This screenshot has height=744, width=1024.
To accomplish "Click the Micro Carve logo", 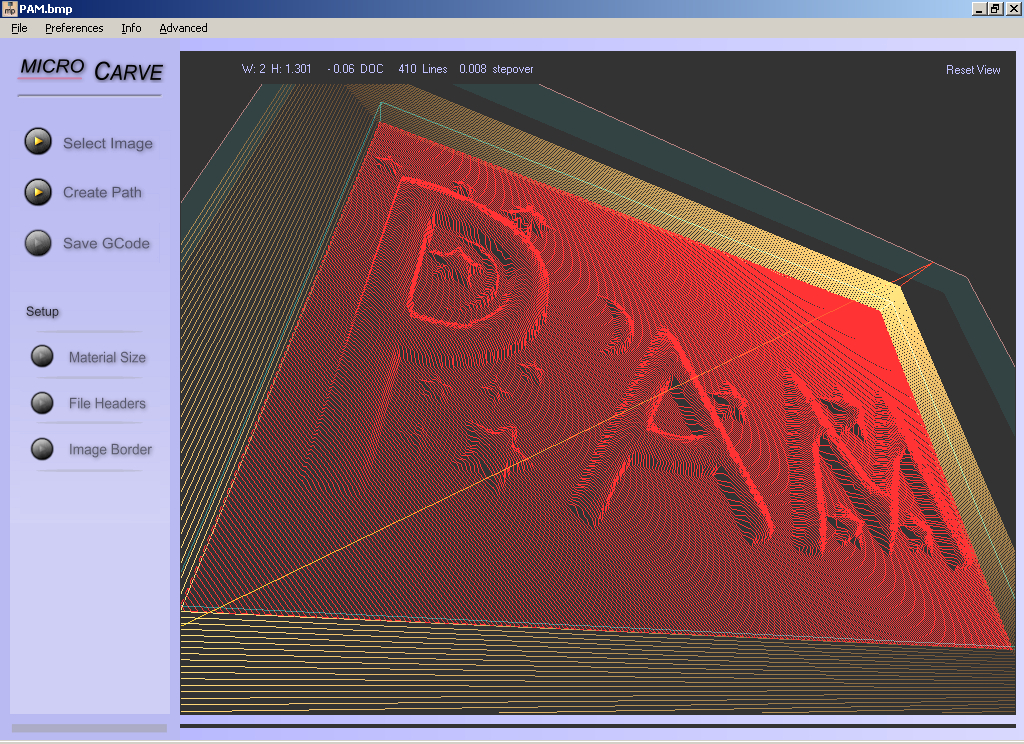I will (x=91, y=71).
